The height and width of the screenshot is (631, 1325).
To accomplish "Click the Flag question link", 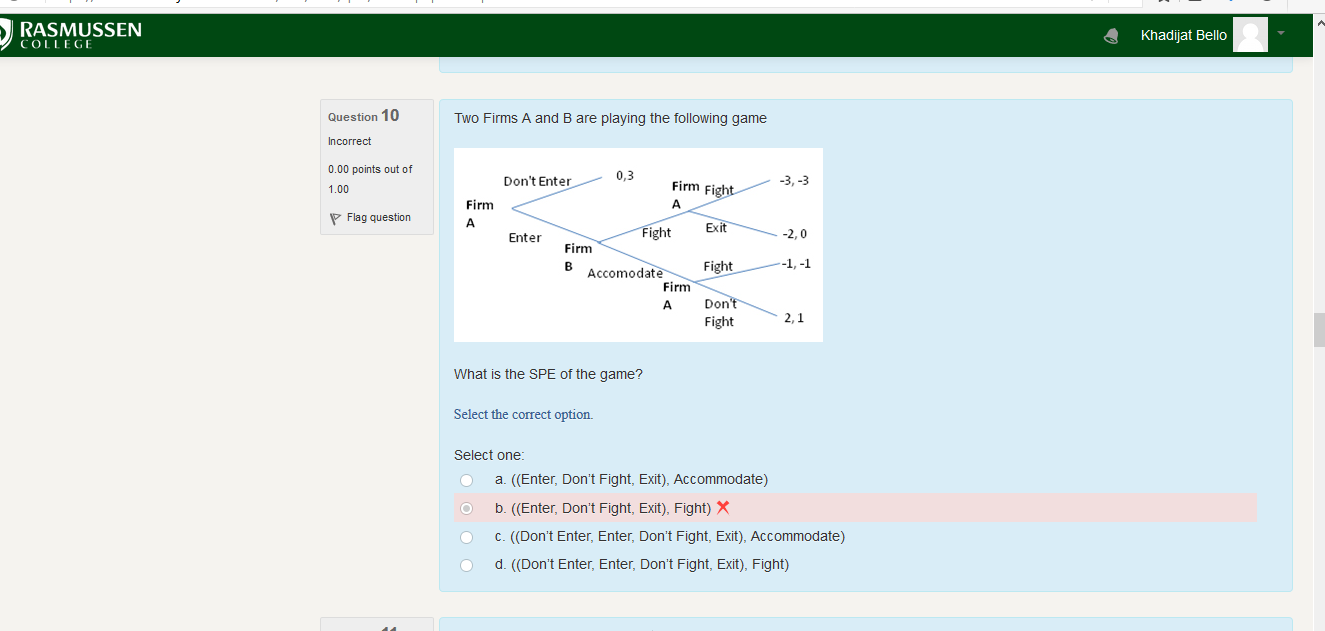I will (x=378, y=218).
